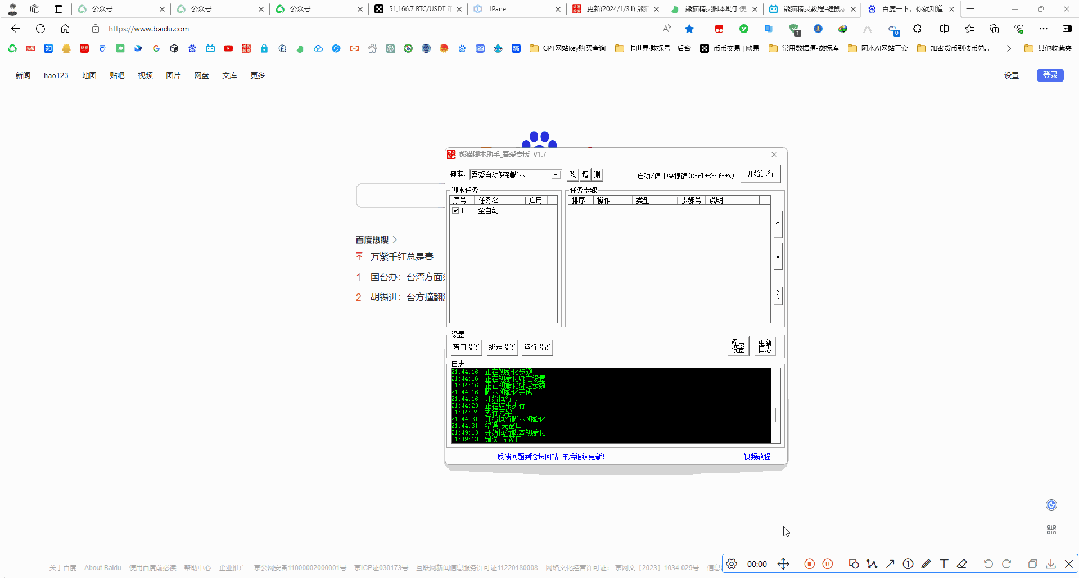Click the middle dot button beside steps table

[x=778, y=259]
